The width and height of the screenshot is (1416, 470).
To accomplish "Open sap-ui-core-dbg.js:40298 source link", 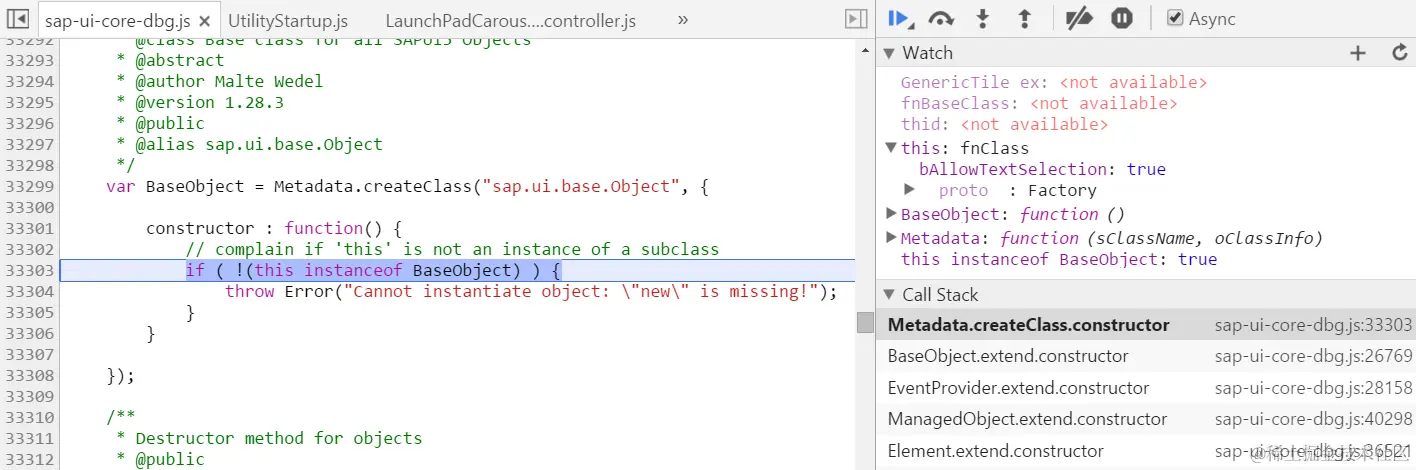I will coord(1313,418).
